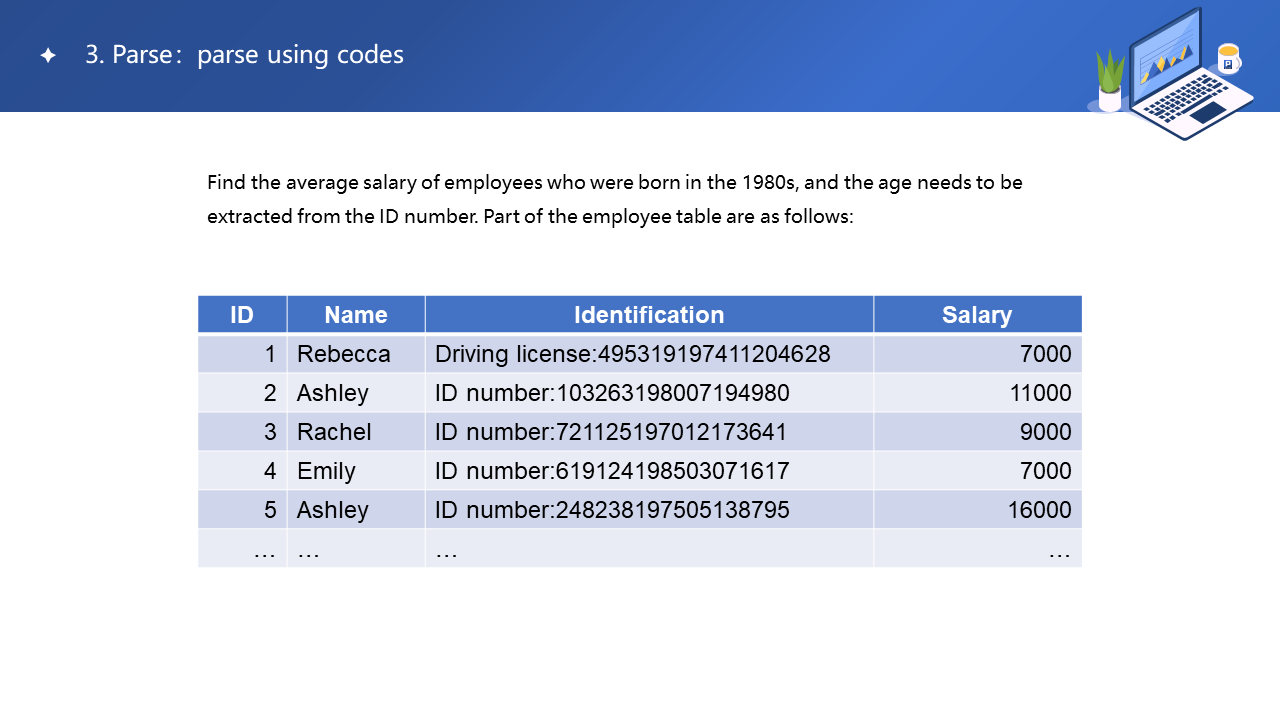Viewport: 1280px width, 720px height.
Task: Click ID number cell ending in 071617
Action: tap(612, 471)
